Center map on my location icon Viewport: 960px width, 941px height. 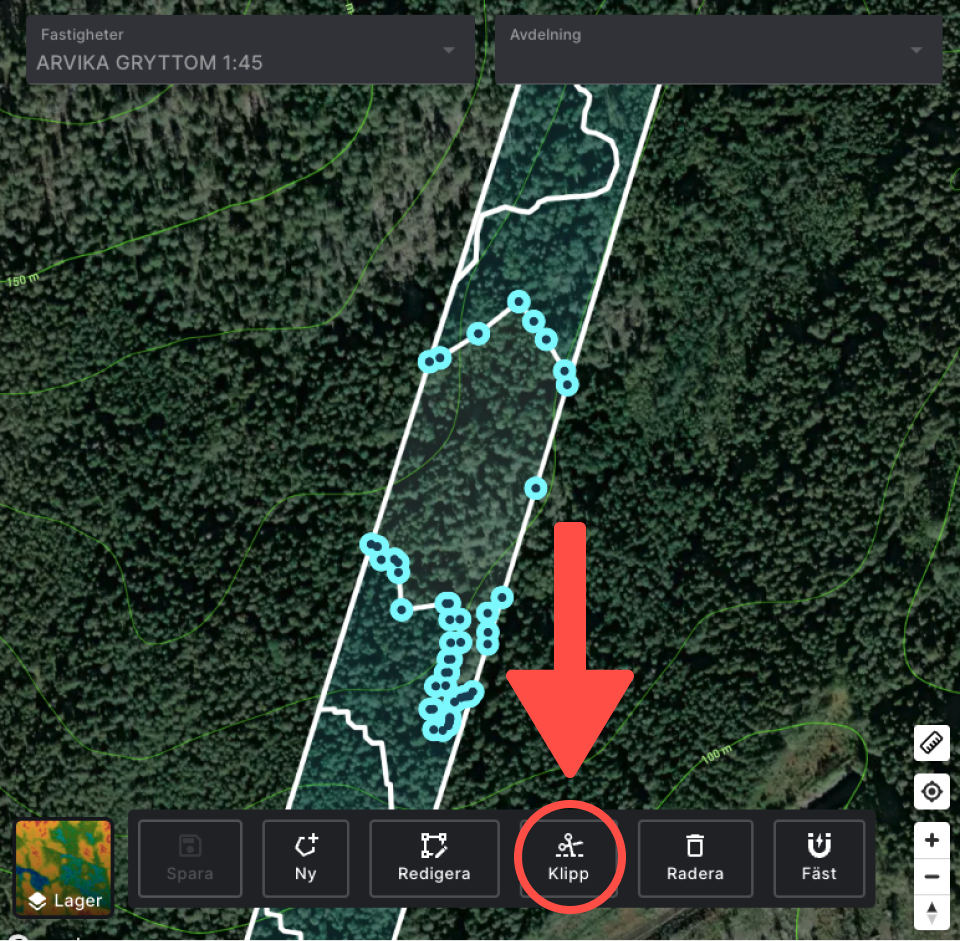(x=931, y=791)
